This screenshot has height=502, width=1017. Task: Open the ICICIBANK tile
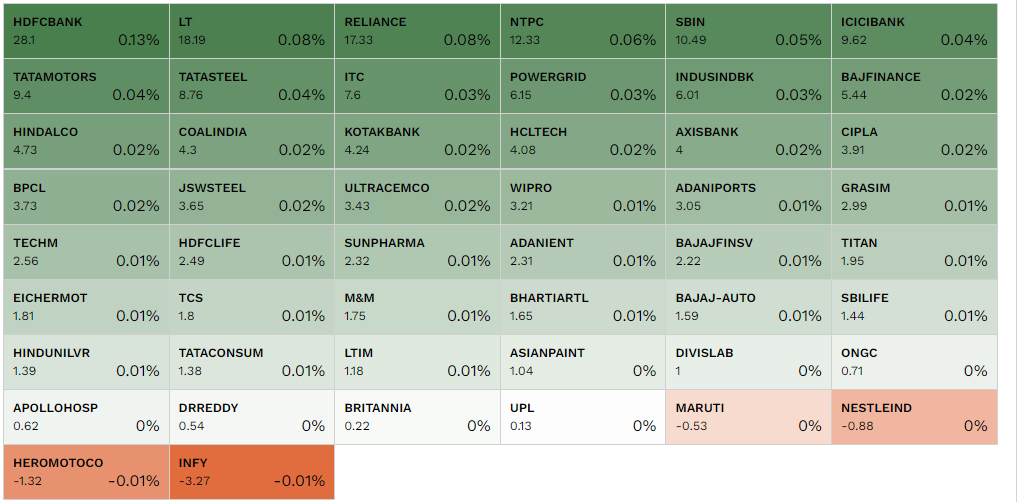pos(914,31)
